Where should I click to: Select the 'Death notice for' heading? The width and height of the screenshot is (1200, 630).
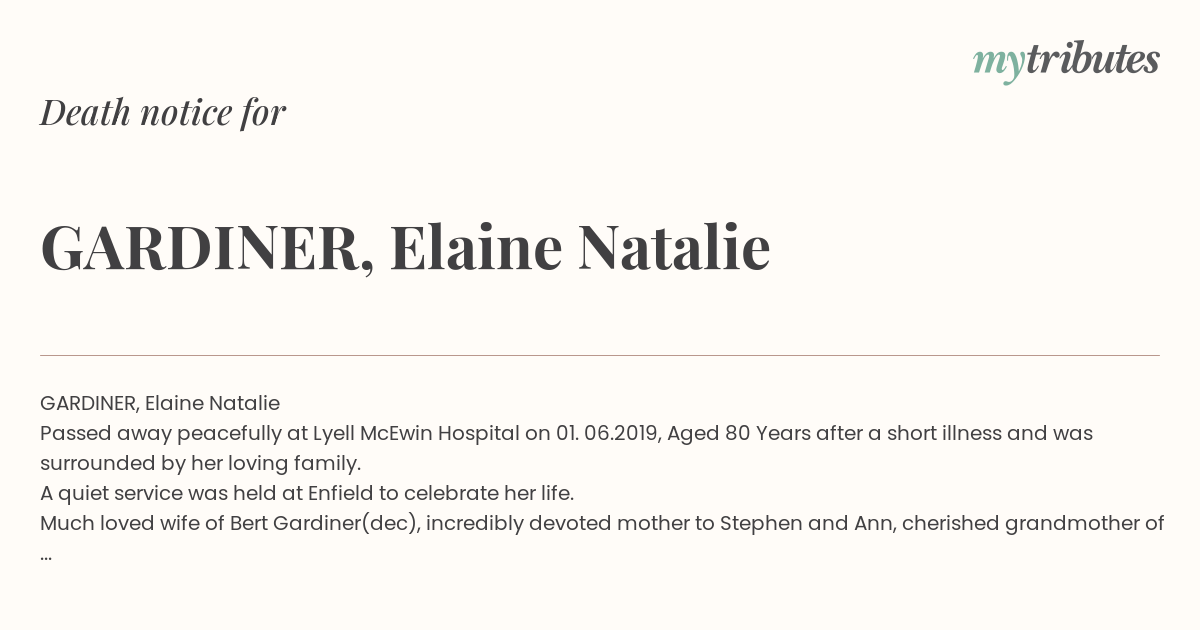(x=163, y=113)
